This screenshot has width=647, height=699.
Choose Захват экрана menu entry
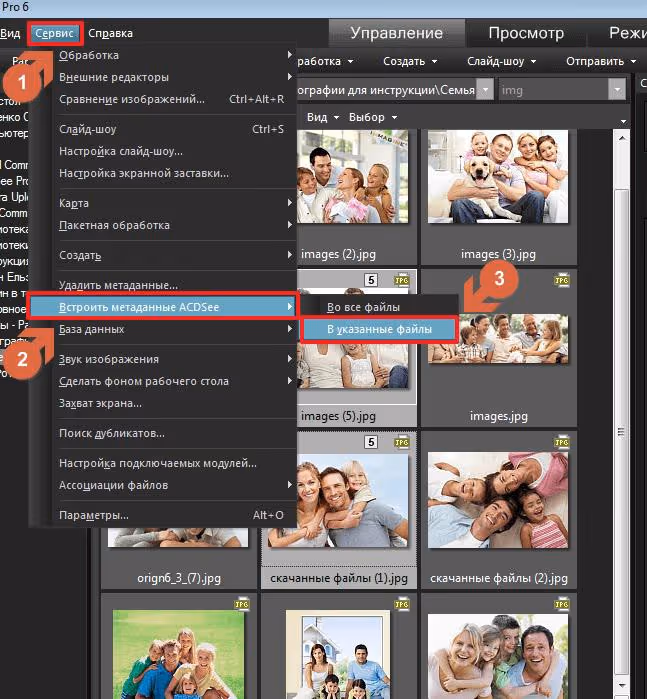point(176,403)
